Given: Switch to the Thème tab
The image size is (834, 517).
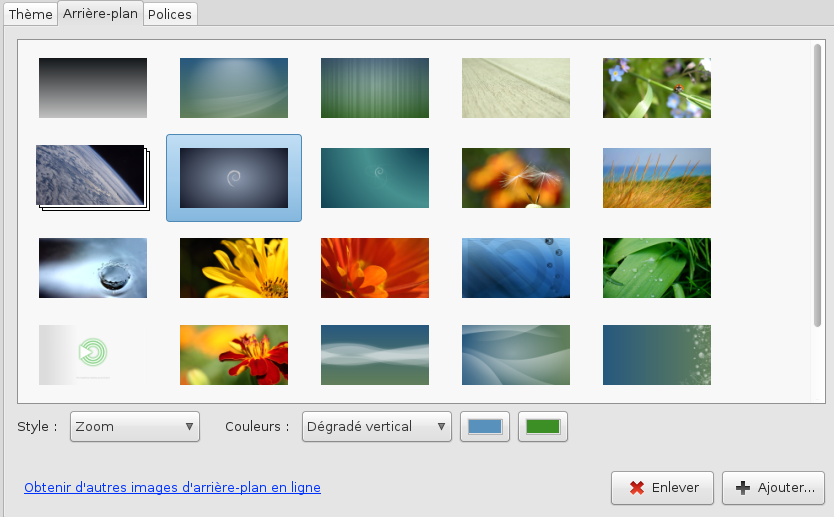Looking at the screenshot, I should (30, 14).
